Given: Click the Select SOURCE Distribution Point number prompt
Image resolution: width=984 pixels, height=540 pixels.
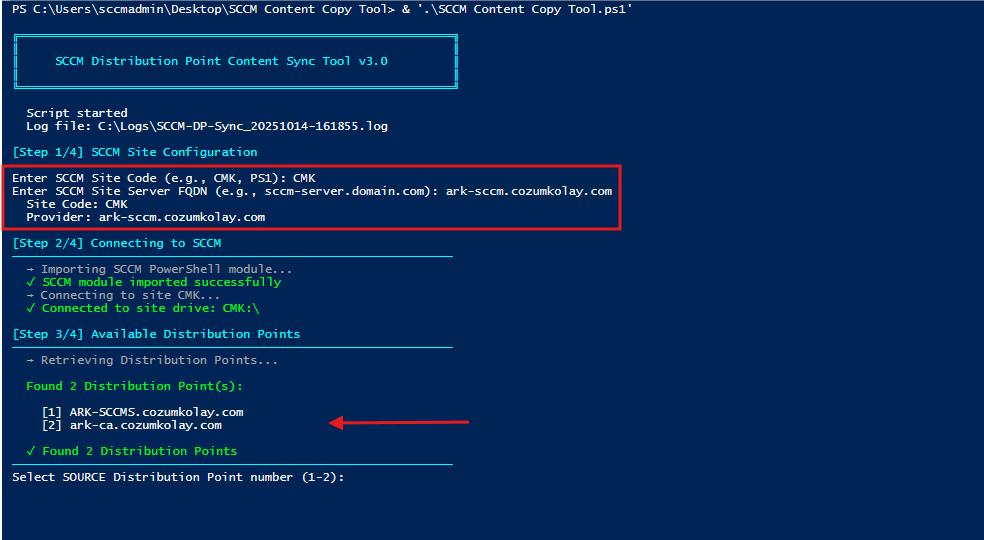Looking at the screenshot, I should click(x=177, y=477).
